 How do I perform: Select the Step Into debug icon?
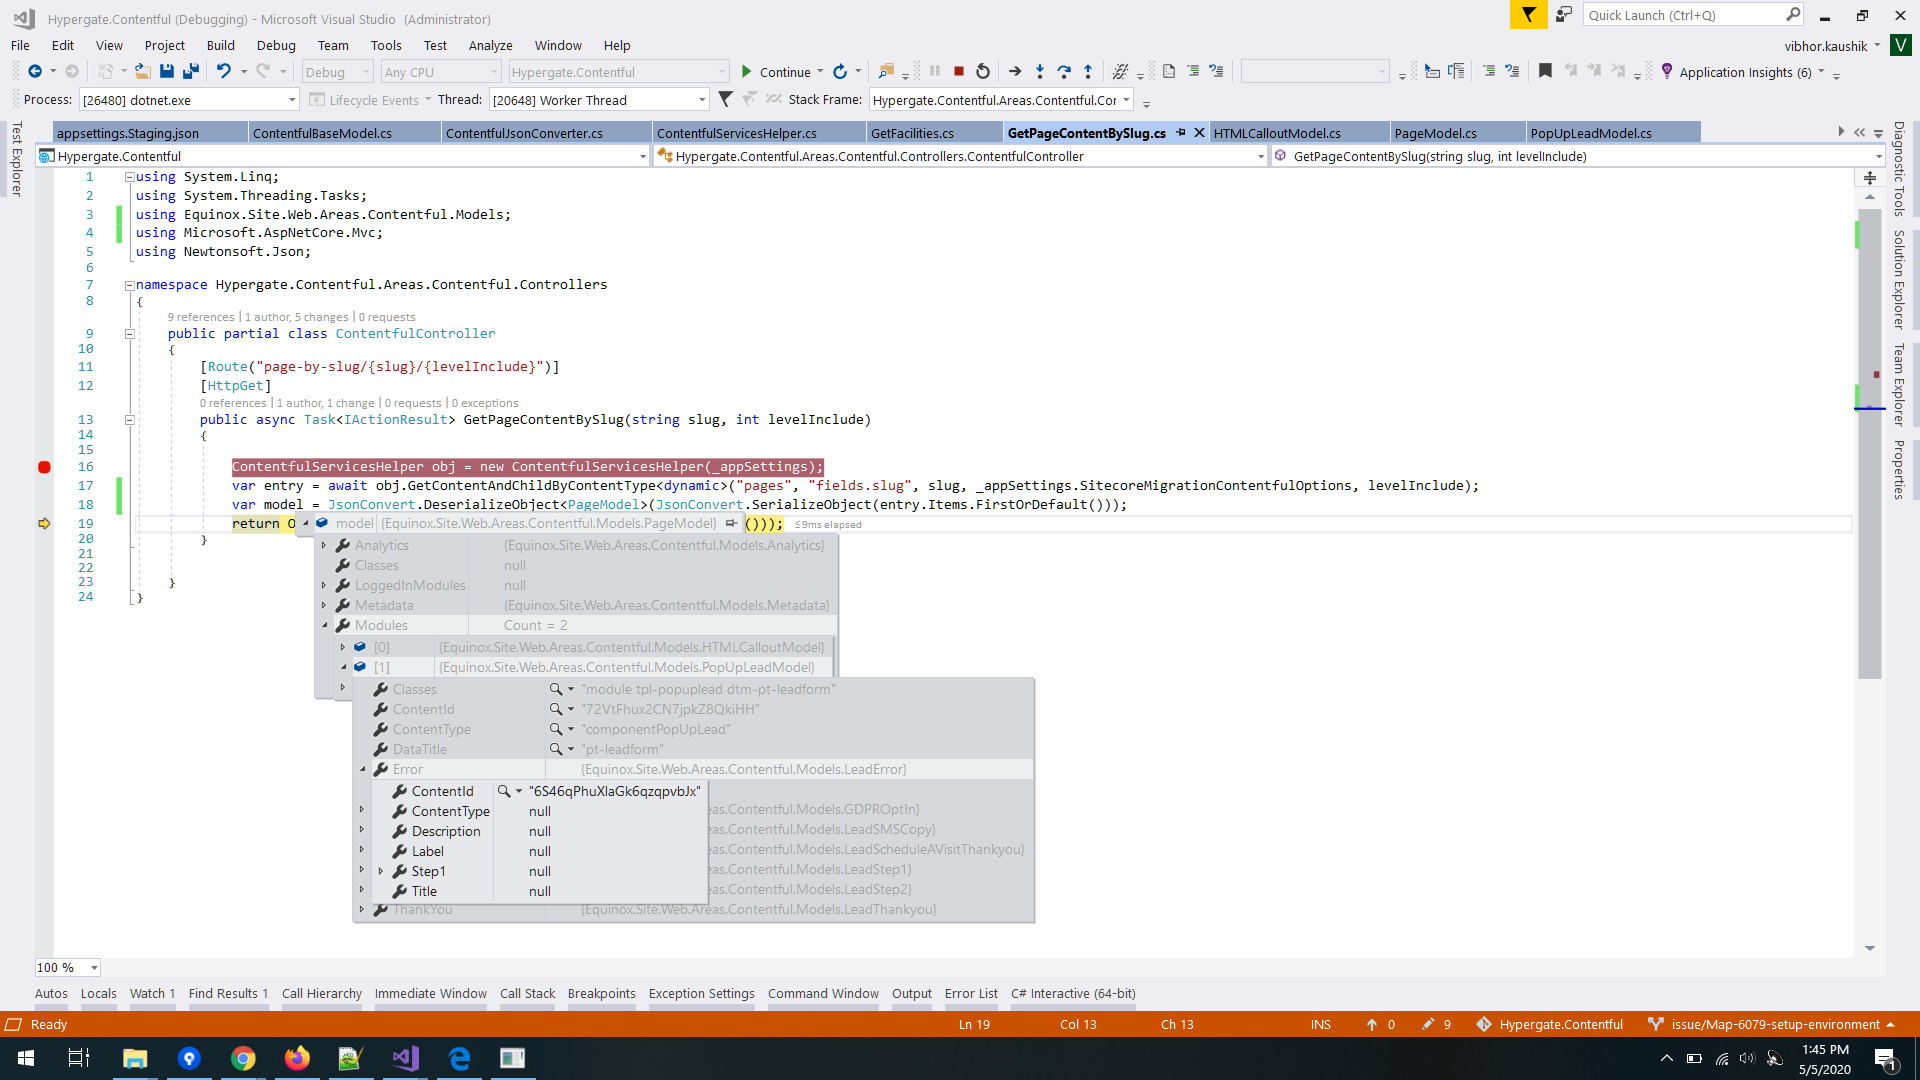click(1040, 71)
